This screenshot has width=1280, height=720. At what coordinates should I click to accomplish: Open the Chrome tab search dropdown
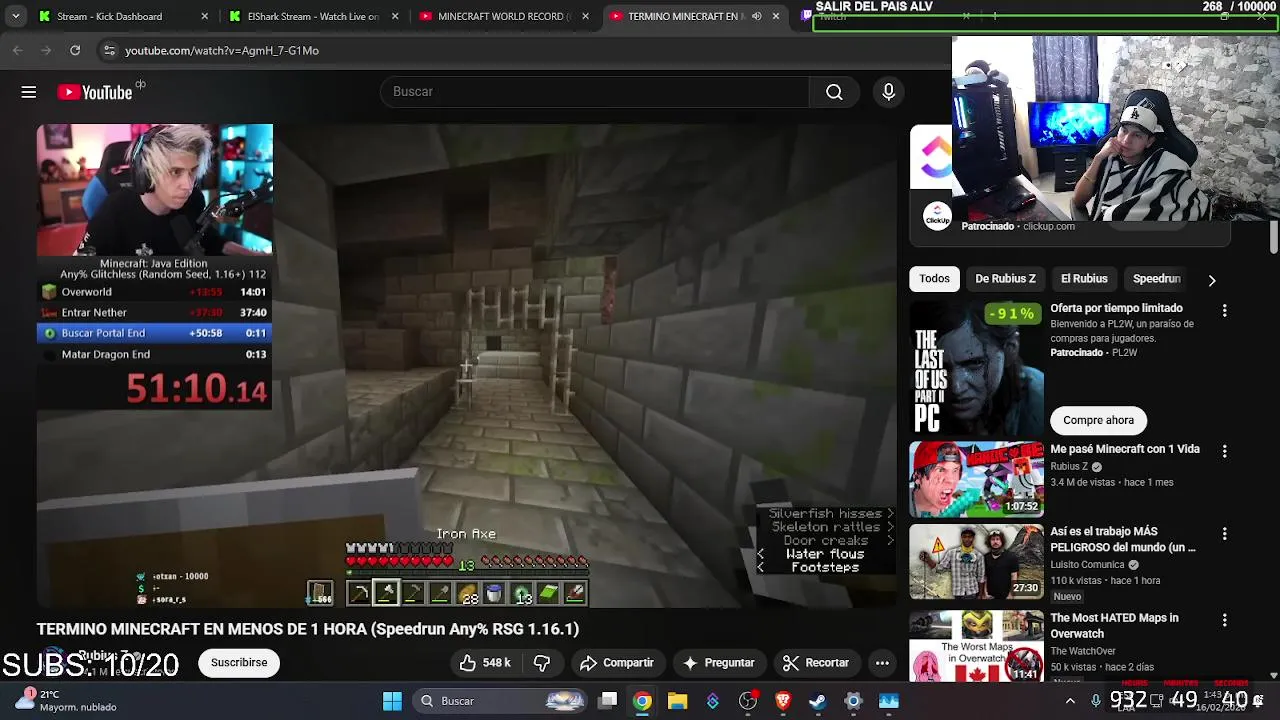16,16
